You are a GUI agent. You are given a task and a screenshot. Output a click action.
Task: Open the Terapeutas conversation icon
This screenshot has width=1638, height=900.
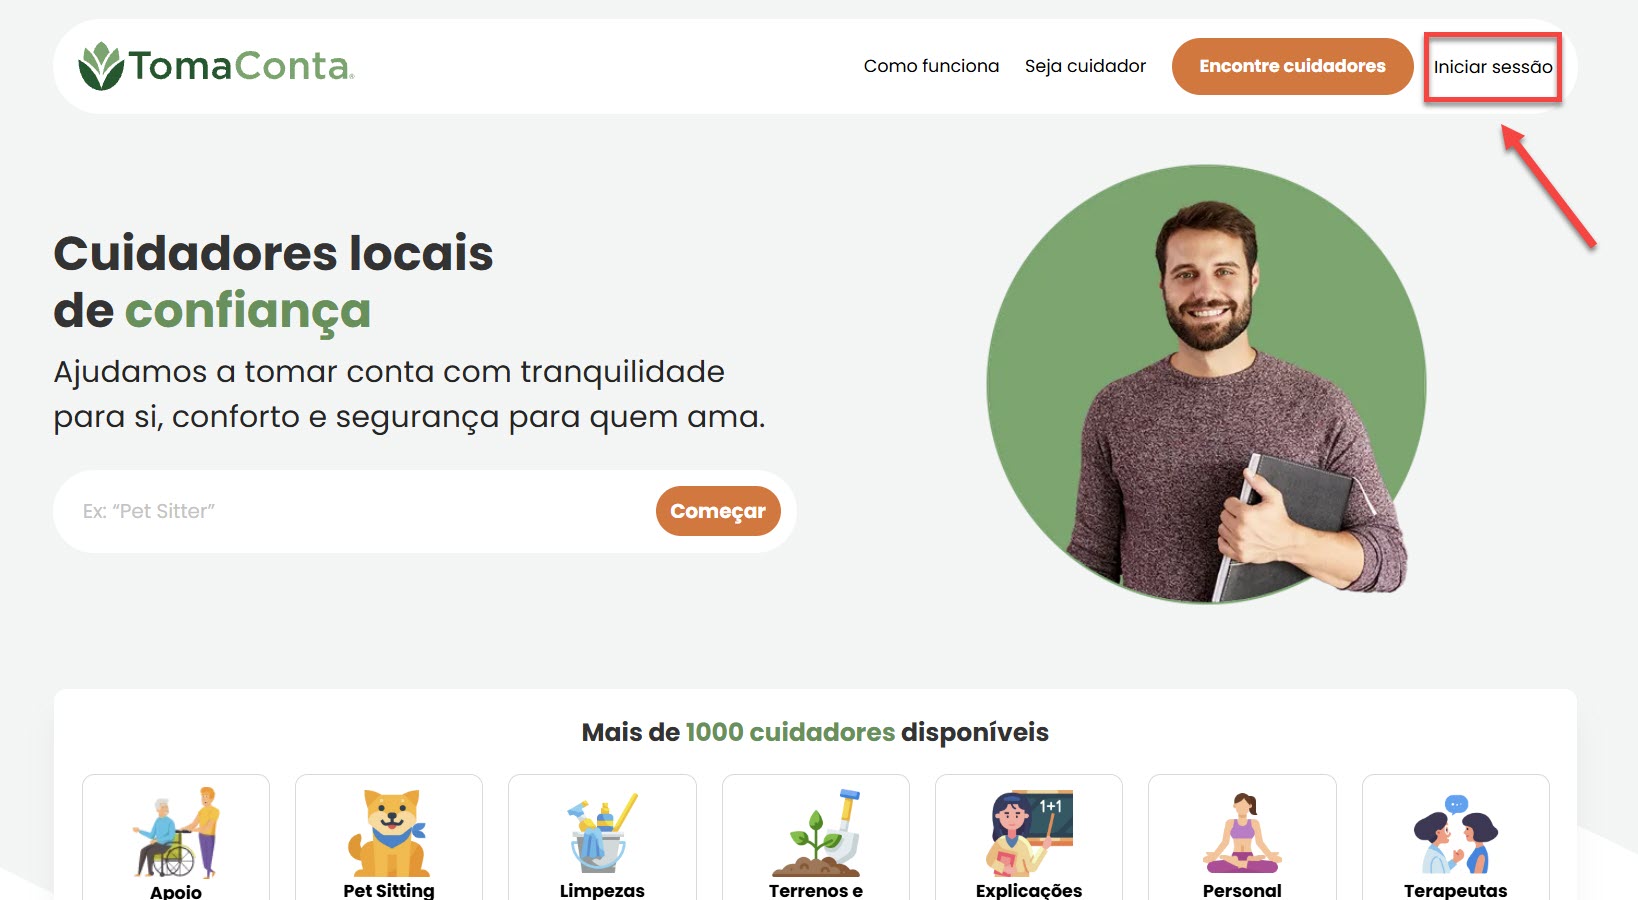1456,834
